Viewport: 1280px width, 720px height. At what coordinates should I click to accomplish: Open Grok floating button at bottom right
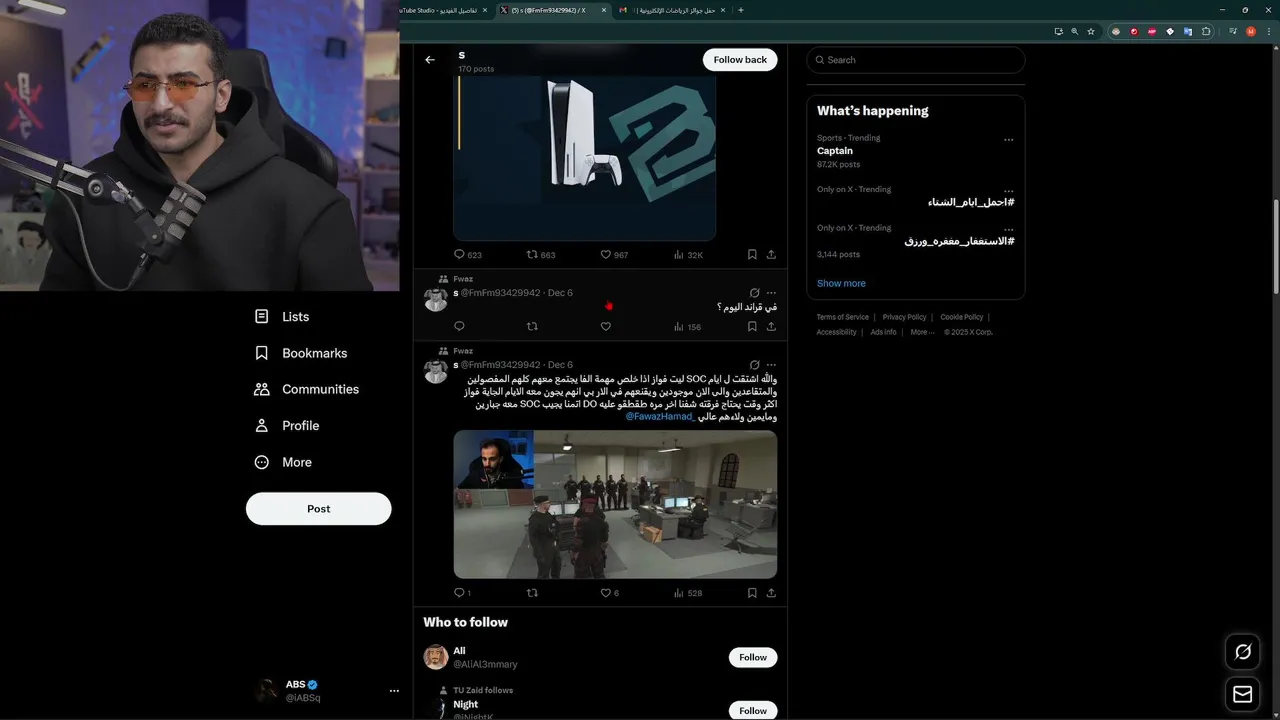pyautogui.click(x=1243, y=652)
